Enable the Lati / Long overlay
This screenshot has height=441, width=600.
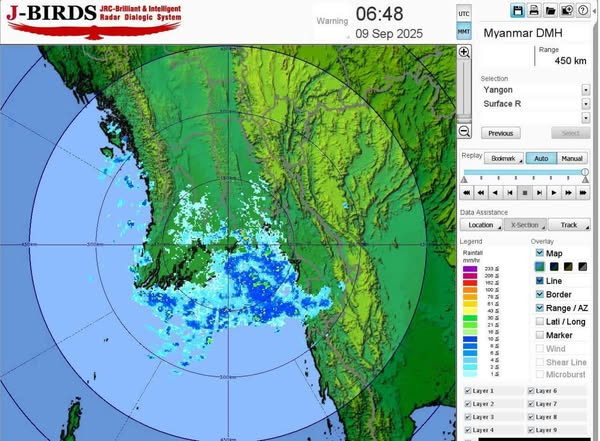coord(538,320)
